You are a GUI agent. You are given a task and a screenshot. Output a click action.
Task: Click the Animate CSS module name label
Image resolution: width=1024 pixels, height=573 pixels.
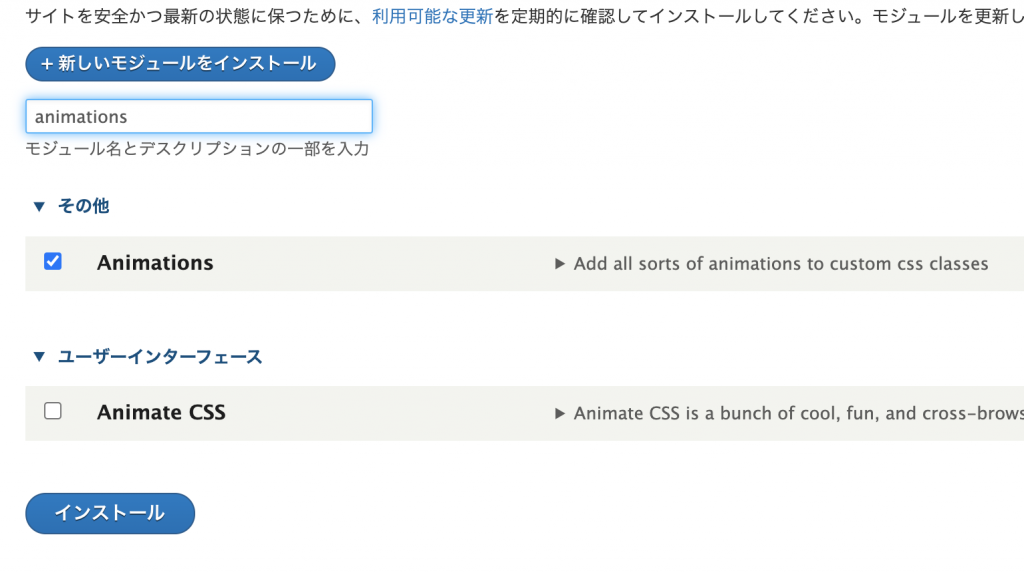(x=161, y=412)
